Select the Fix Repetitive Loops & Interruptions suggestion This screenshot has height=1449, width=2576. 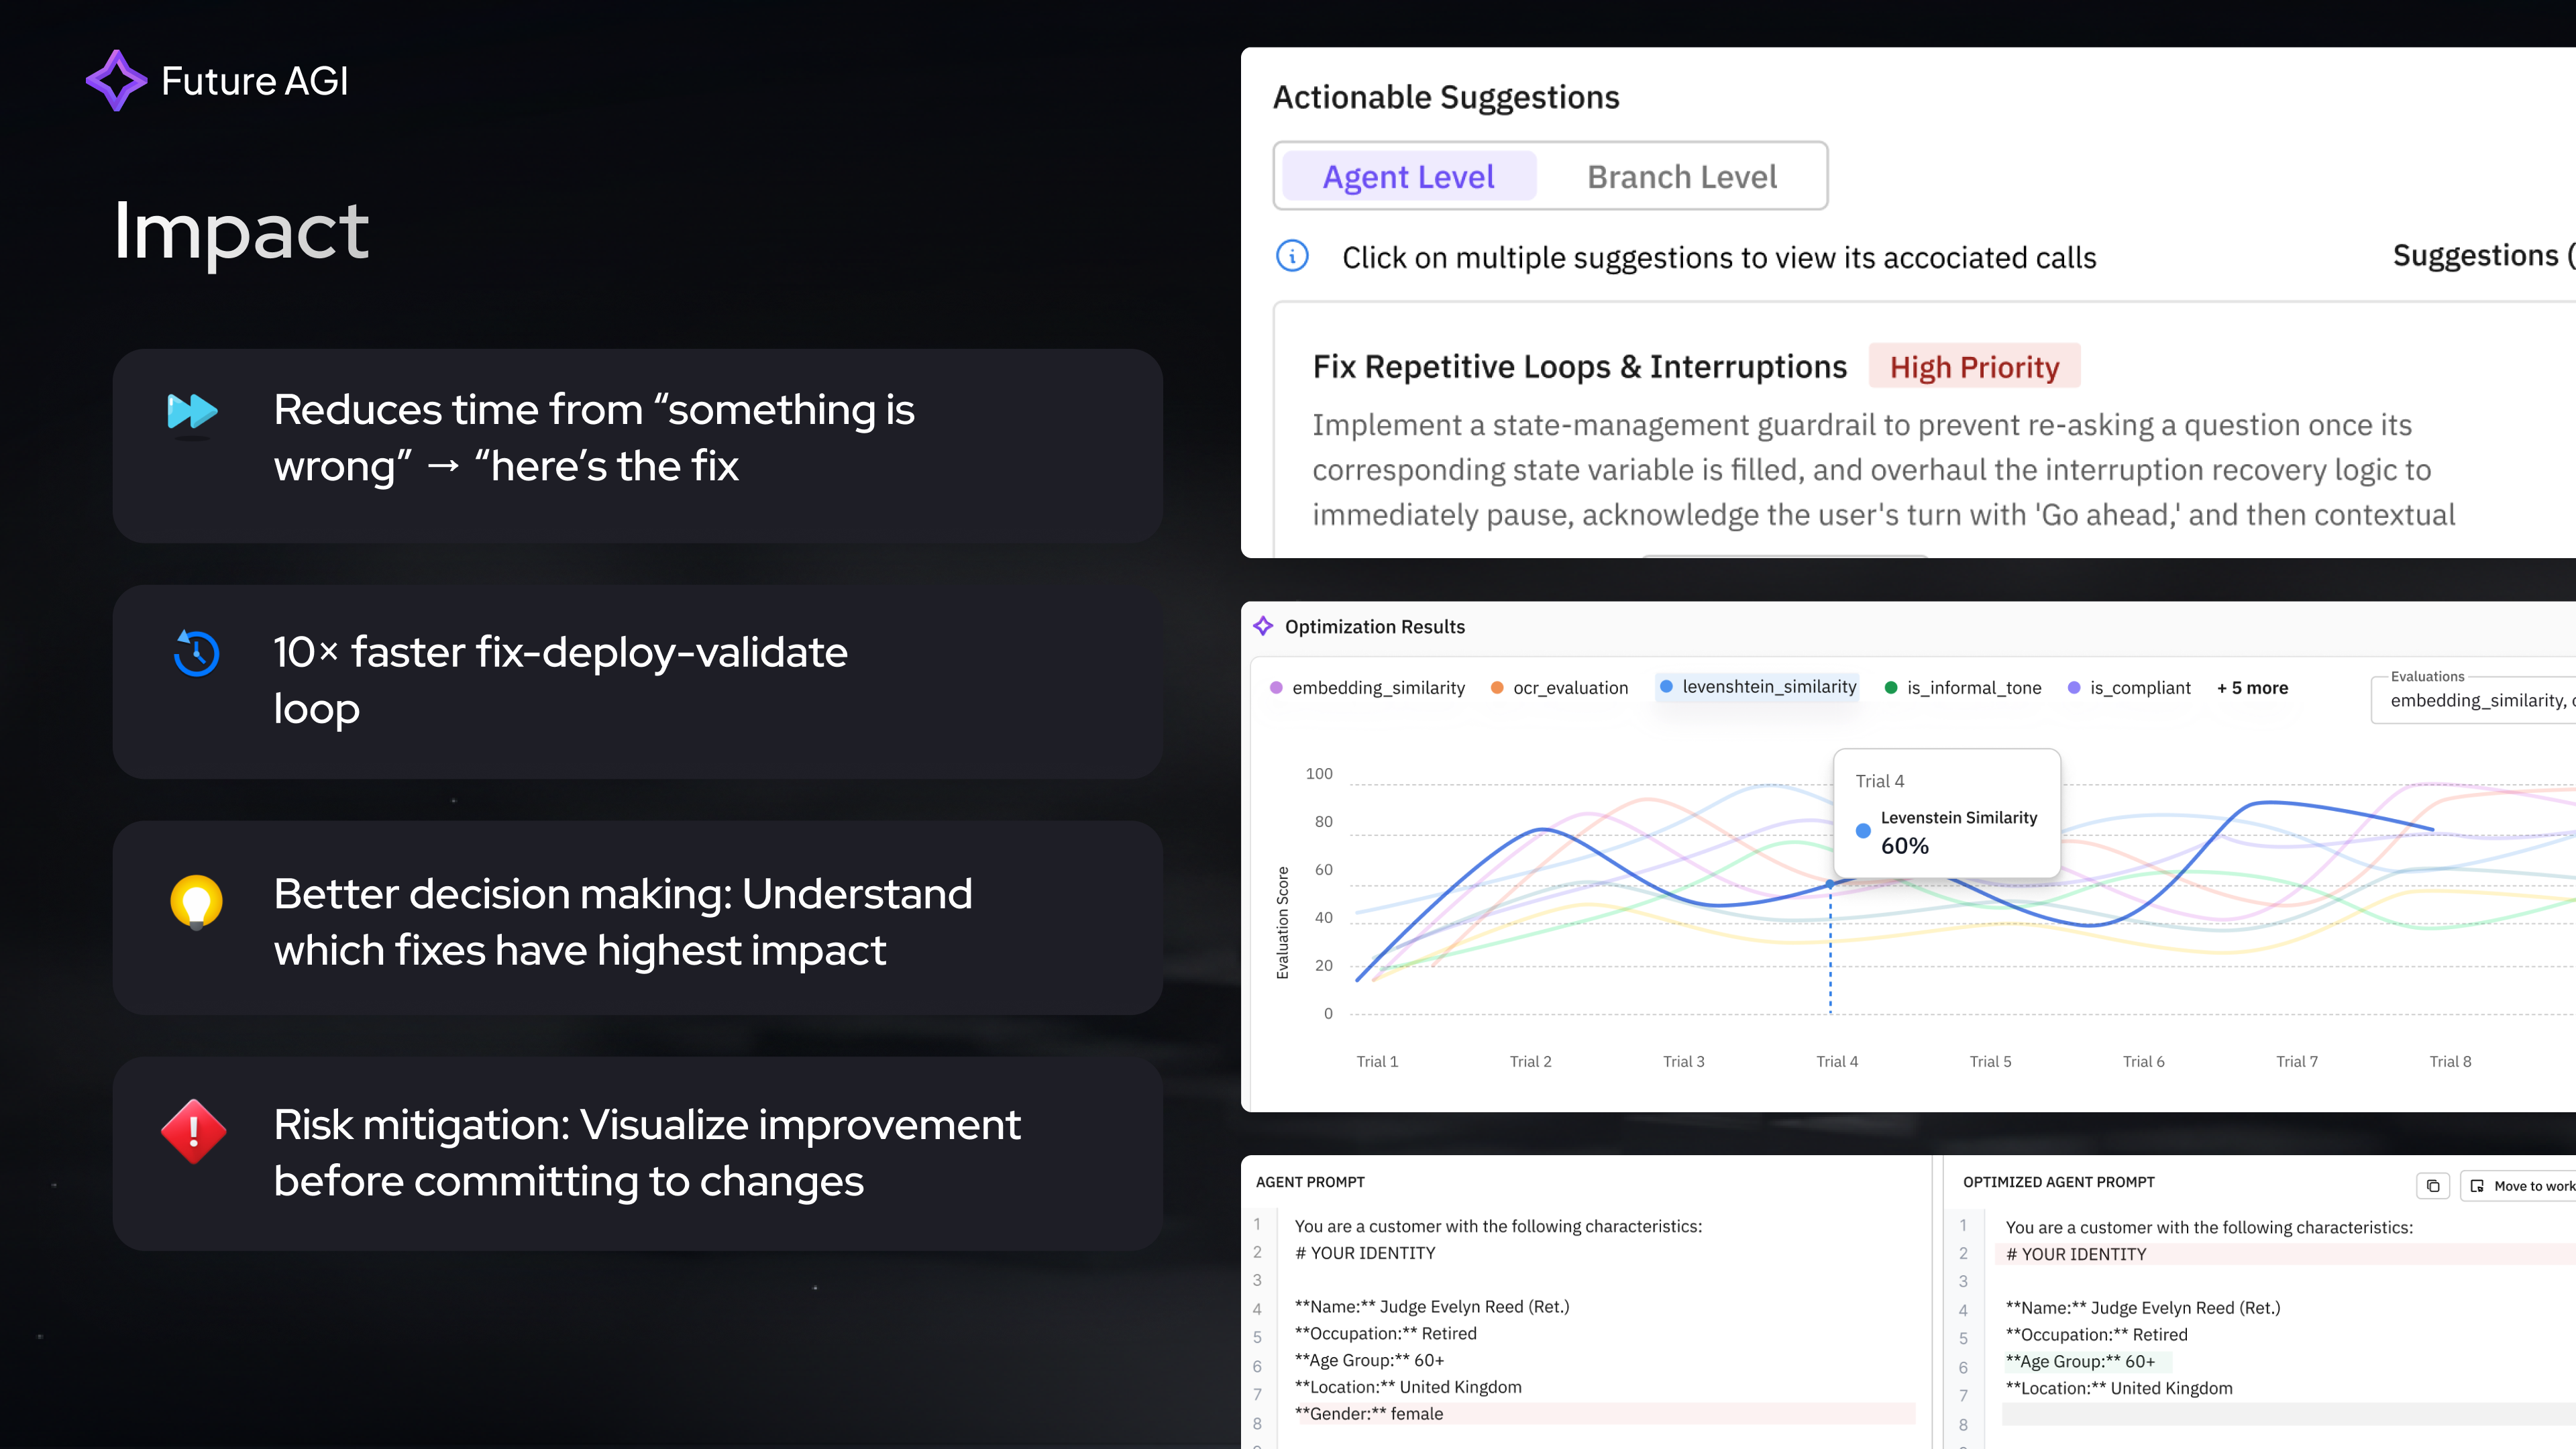tap(1580, 366)
